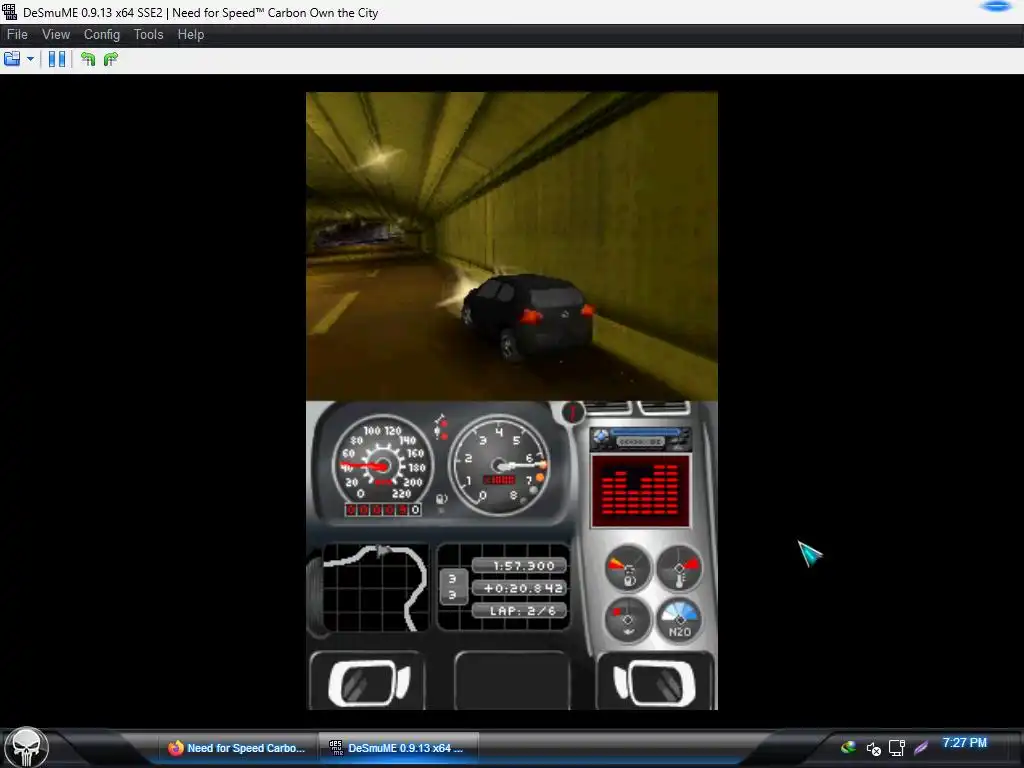Open the Help menu

coord(191,35)
